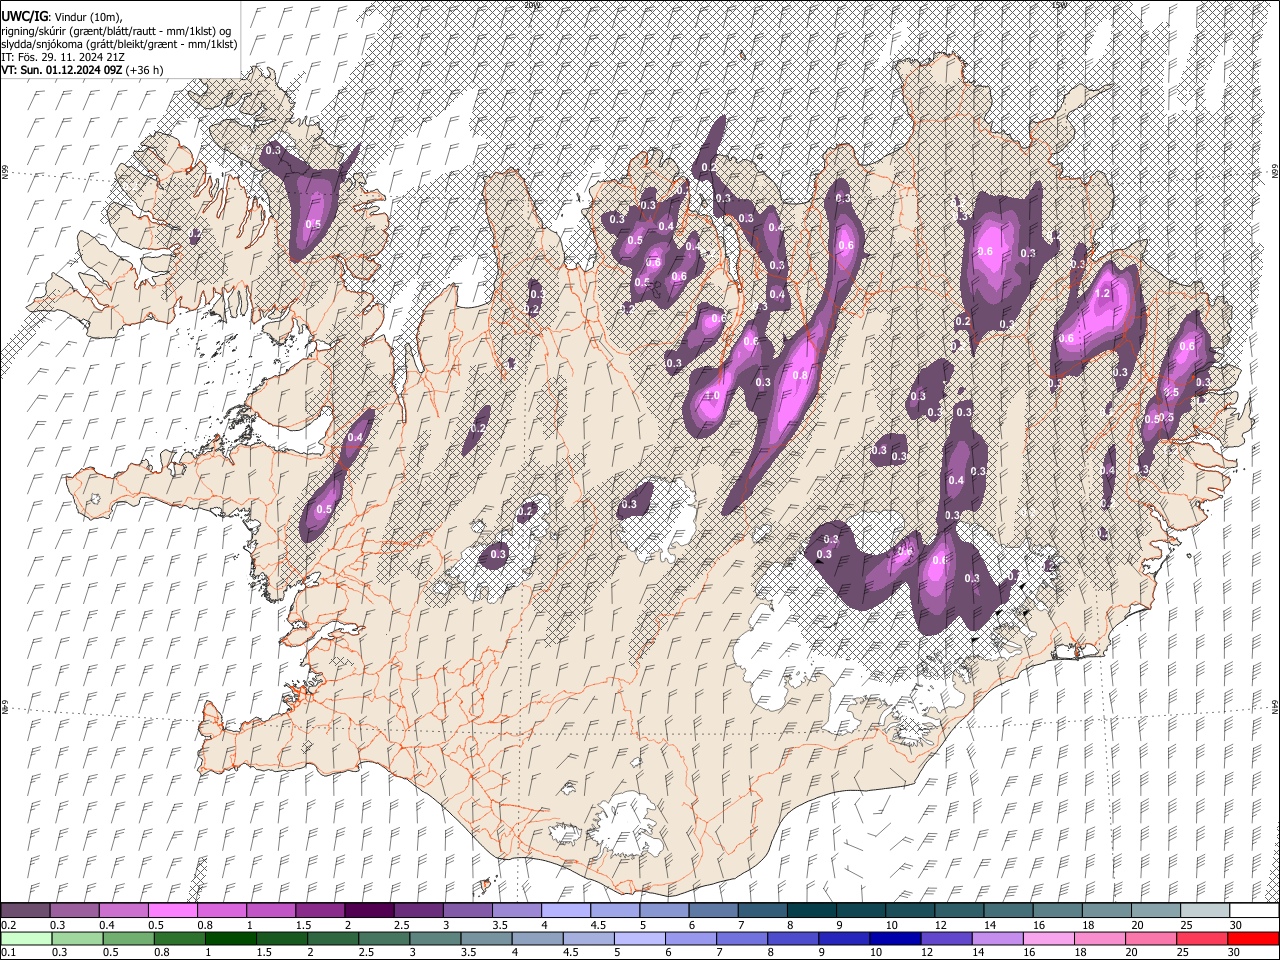The width and height of the screenshot is (1280, 960).
Task: Select palest green lower swatch at 0.1
Action: click(x=25, y=938)
